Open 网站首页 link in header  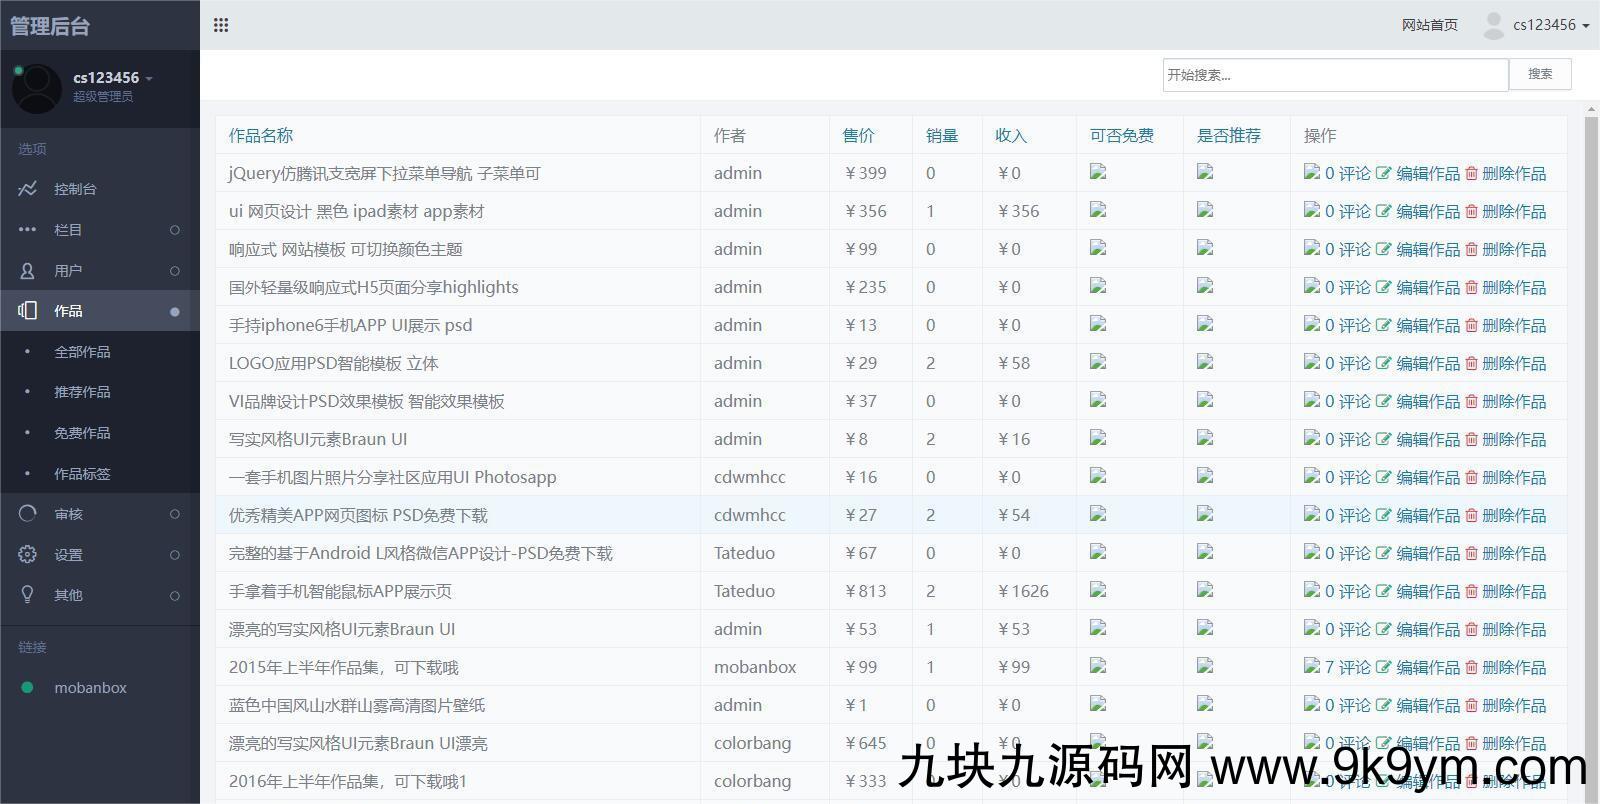[1429, 25]
